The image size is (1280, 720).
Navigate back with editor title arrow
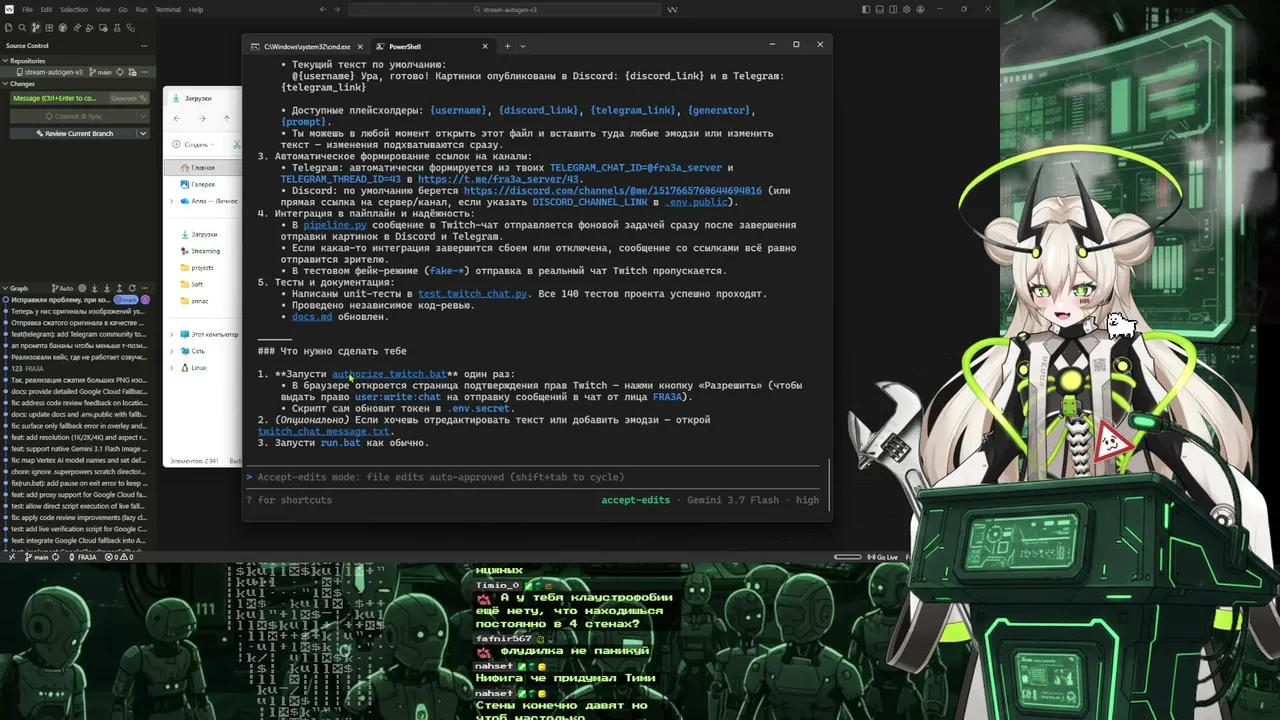[323, 9]
